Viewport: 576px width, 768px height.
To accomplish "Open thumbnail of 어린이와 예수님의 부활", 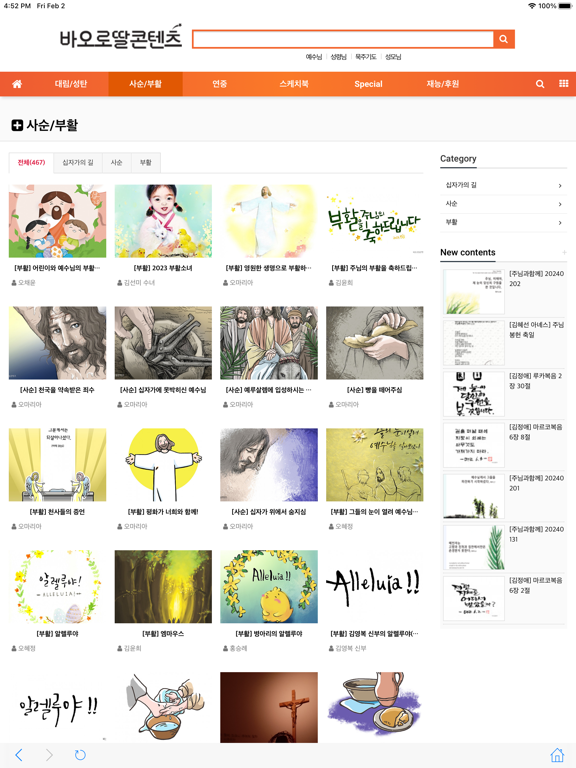I will pos(57,221).
